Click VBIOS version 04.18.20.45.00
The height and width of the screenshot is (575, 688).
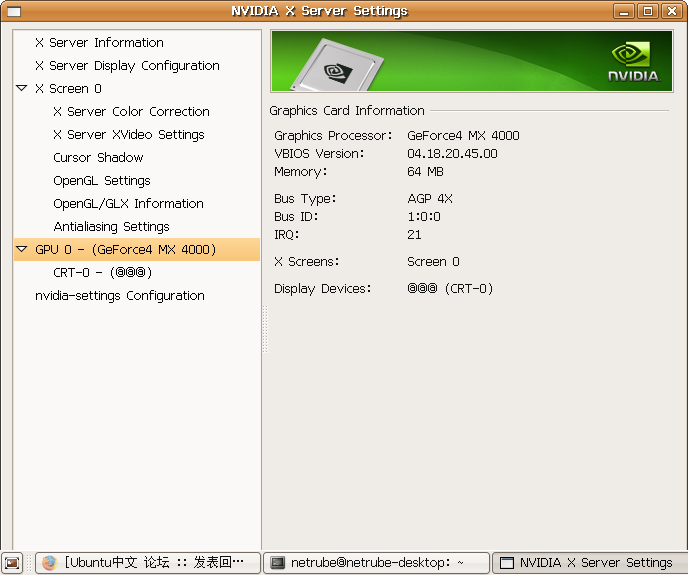coord(452,154)
